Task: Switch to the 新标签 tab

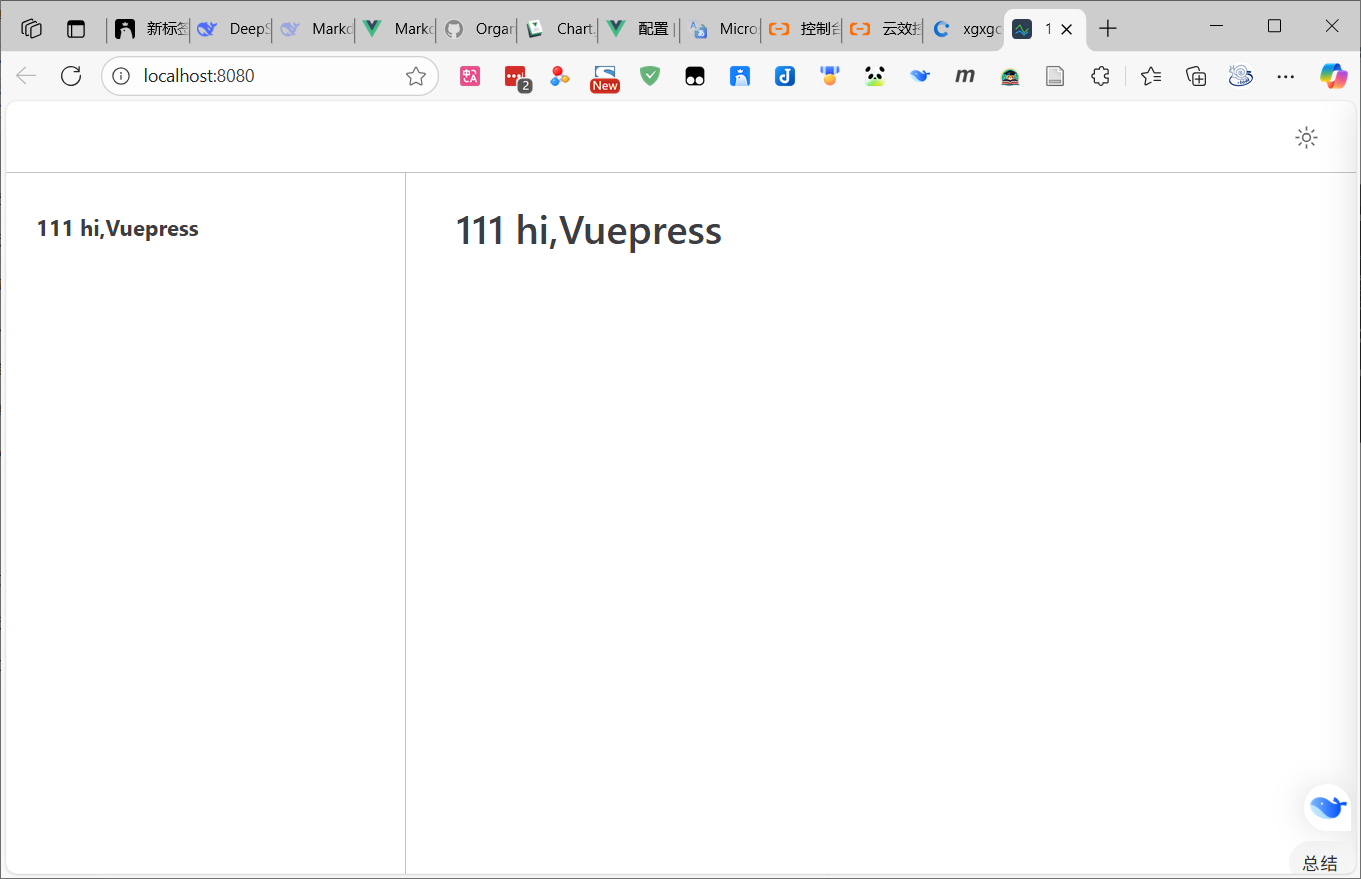Action: (149, 29)
